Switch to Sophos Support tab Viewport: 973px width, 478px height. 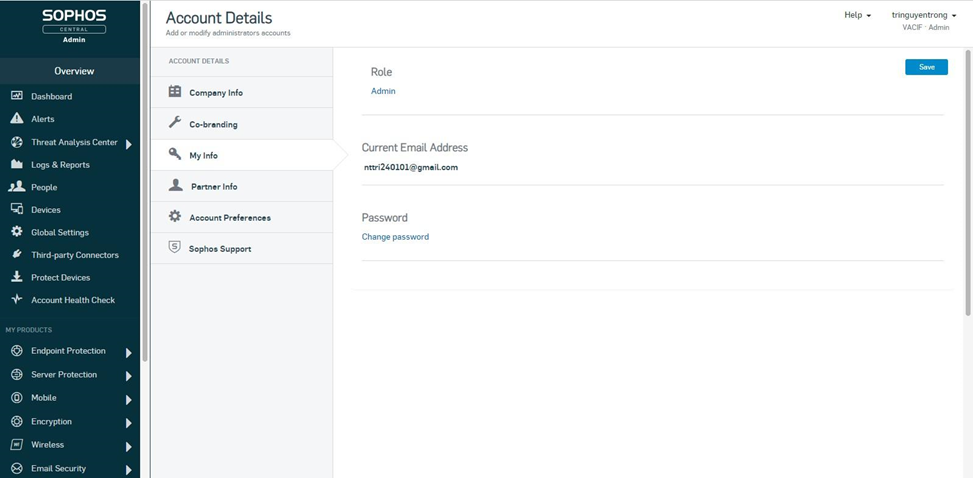point(242,248)
